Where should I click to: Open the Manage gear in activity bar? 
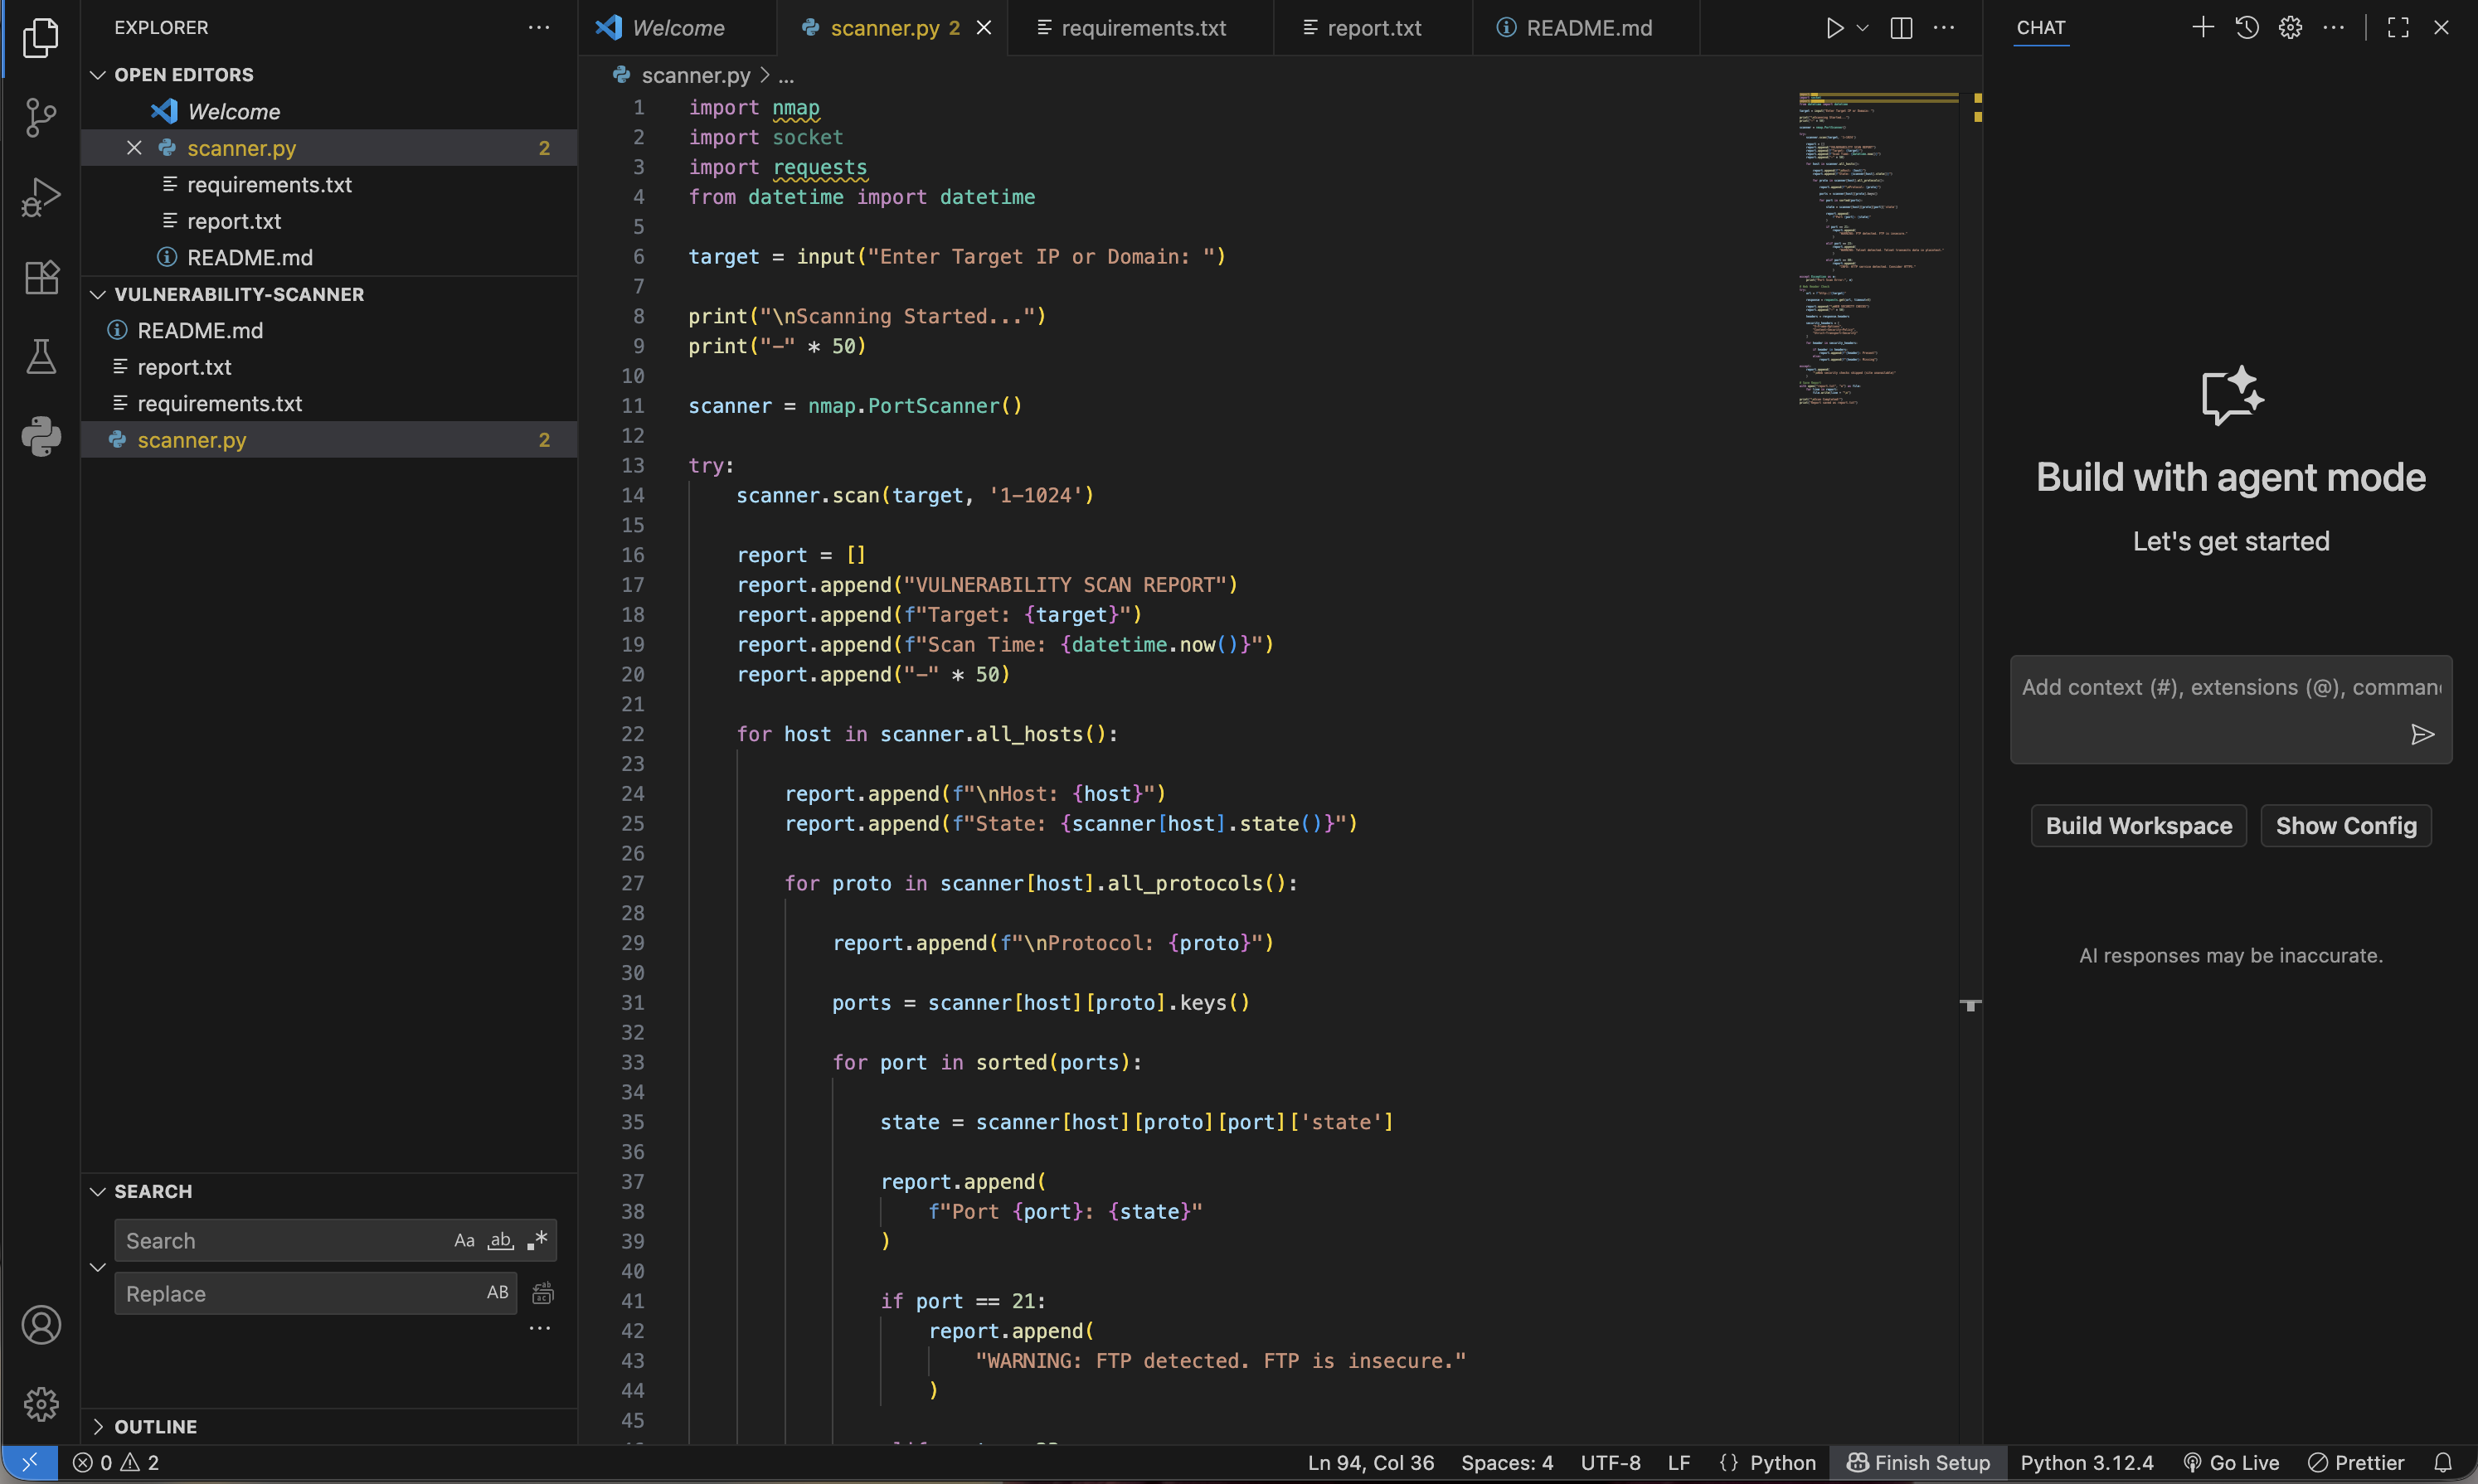pyautogui.click(x=41, y=1404)
